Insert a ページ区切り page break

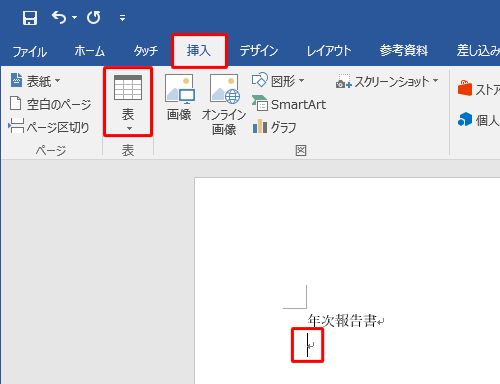49,127
